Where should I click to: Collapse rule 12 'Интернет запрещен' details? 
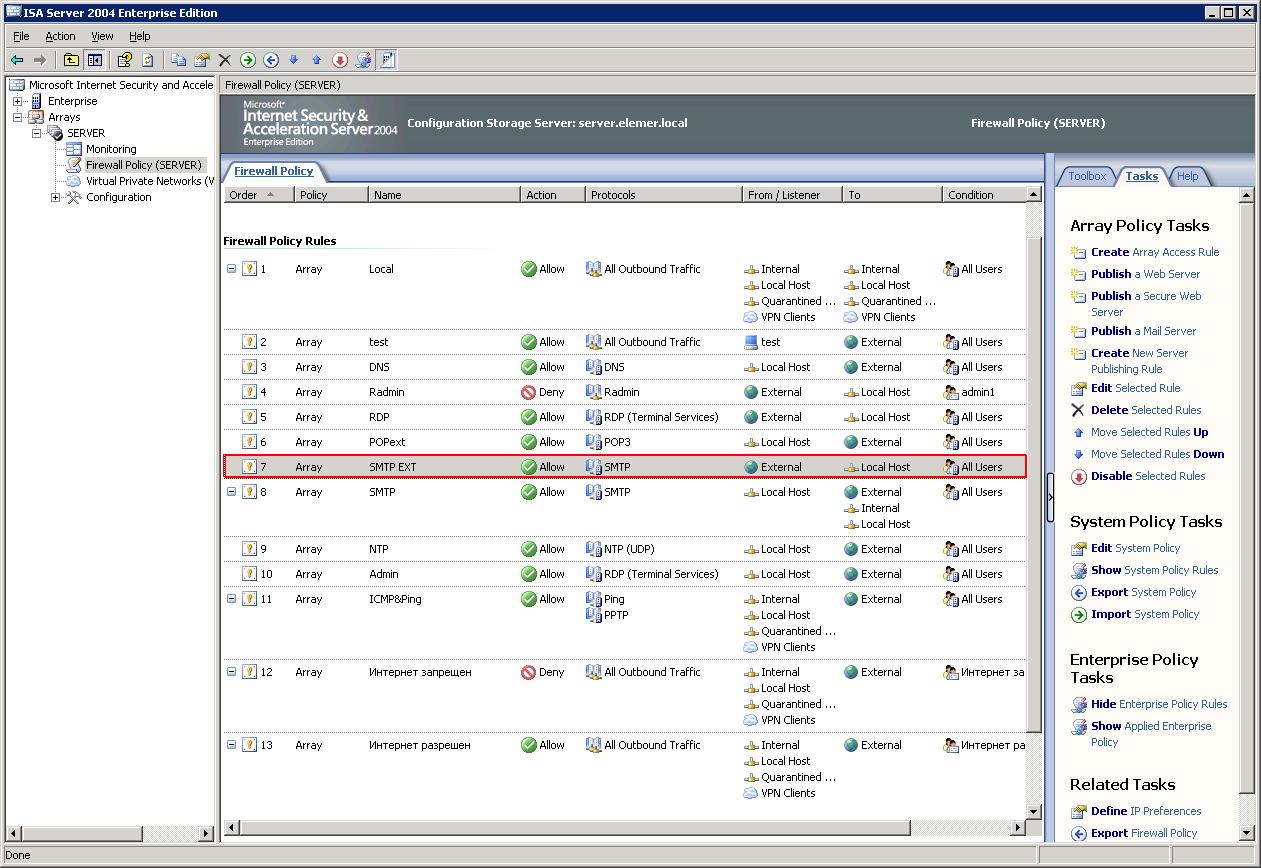(x=231, y=672)
